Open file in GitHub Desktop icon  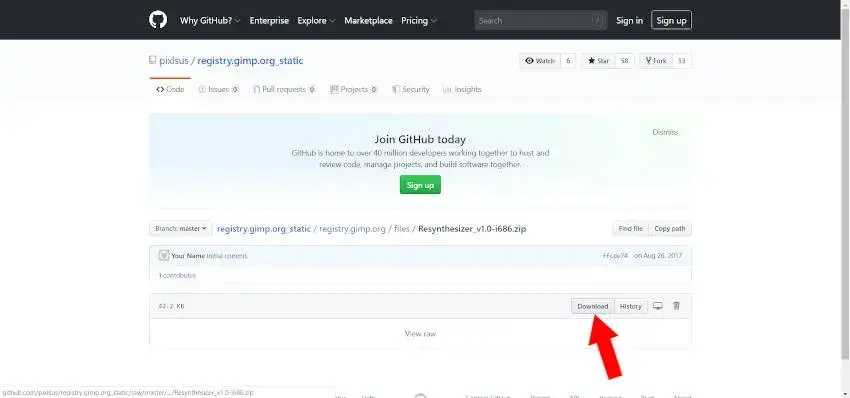(658, 306)
